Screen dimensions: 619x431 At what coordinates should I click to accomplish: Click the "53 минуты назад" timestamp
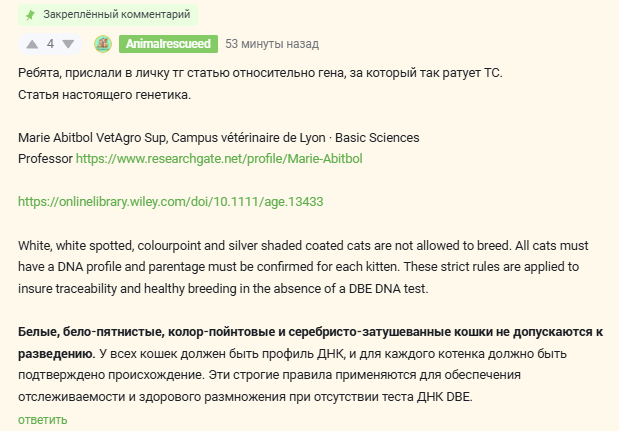[272, 44]
